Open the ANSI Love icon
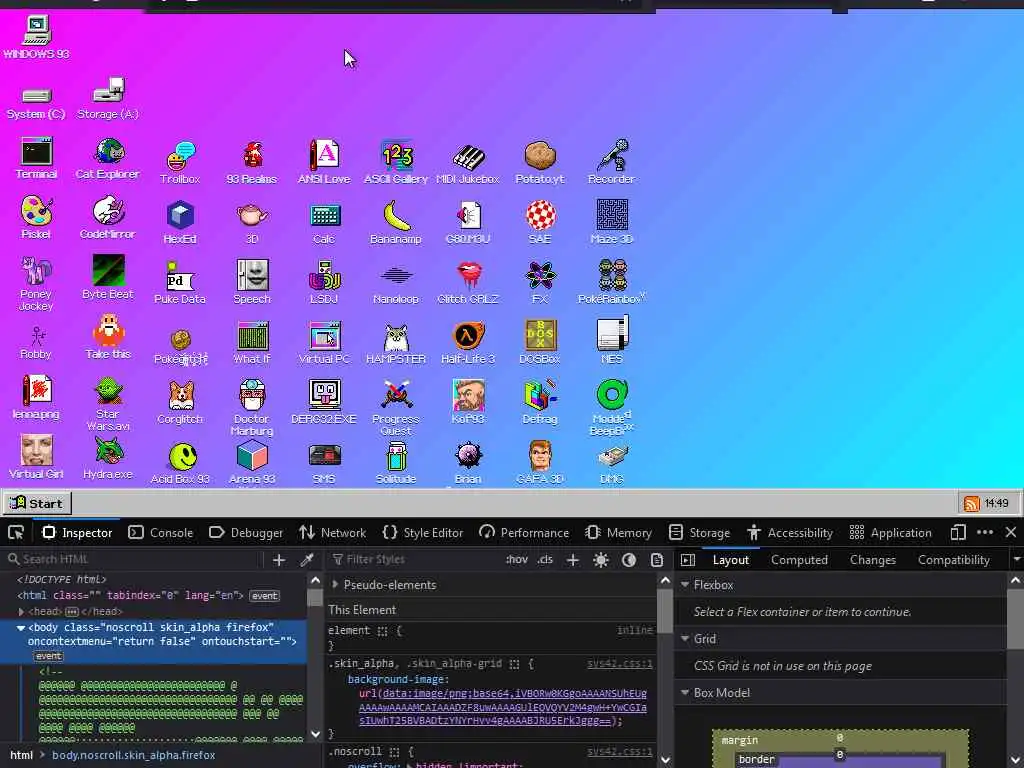The image size is (1024, 768). pos(324,163)
